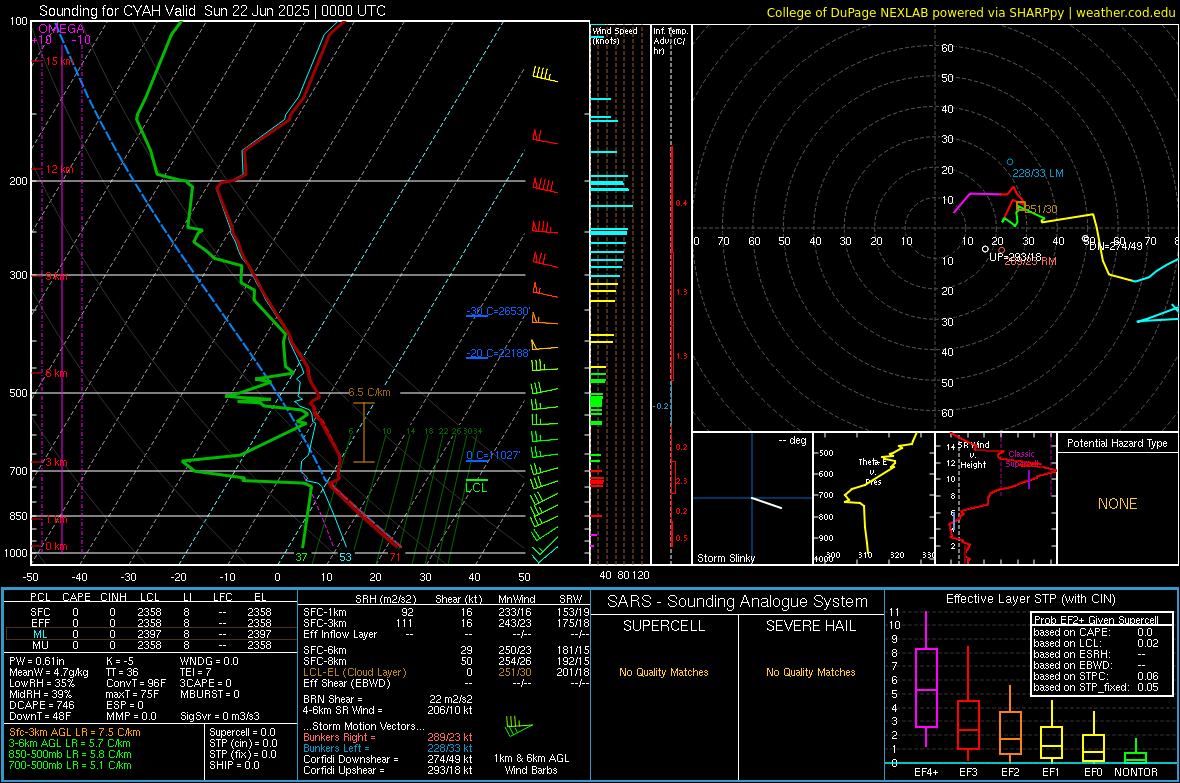Click the surface temperature value 71

(394, 557)
